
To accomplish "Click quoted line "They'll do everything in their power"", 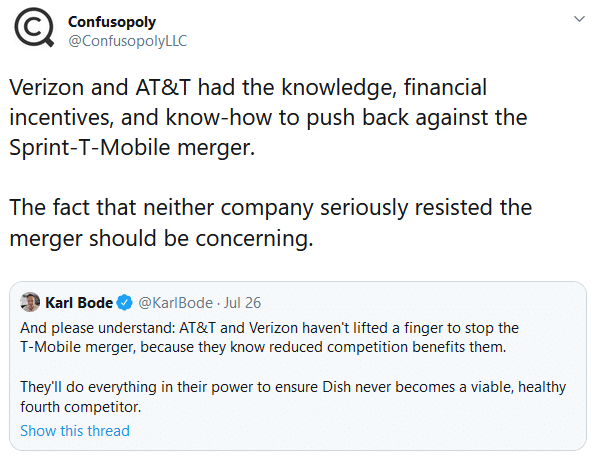I will pyautogui.click(x=293, y=387).
